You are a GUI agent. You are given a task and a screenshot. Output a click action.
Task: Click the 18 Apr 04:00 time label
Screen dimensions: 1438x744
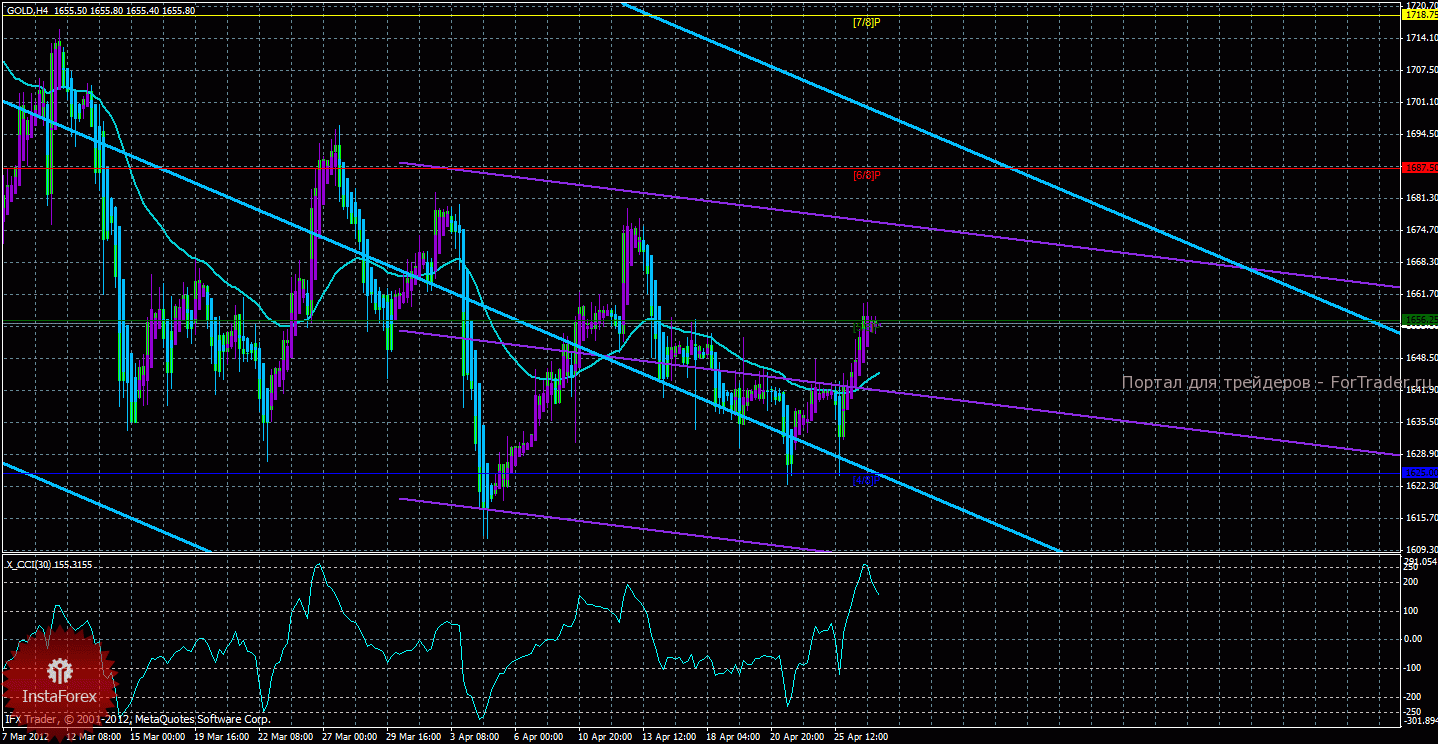click(735, 736)
